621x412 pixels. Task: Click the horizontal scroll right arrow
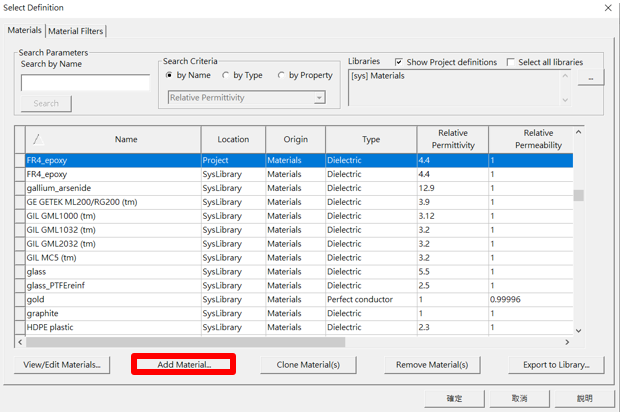[x=567, y=342]
